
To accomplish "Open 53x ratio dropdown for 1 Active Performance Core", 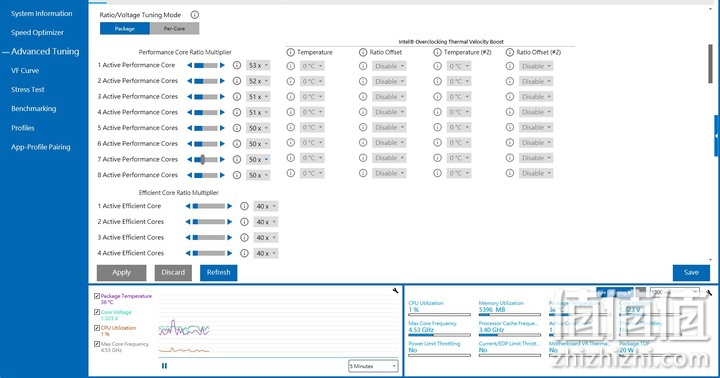I will (258, 66).
